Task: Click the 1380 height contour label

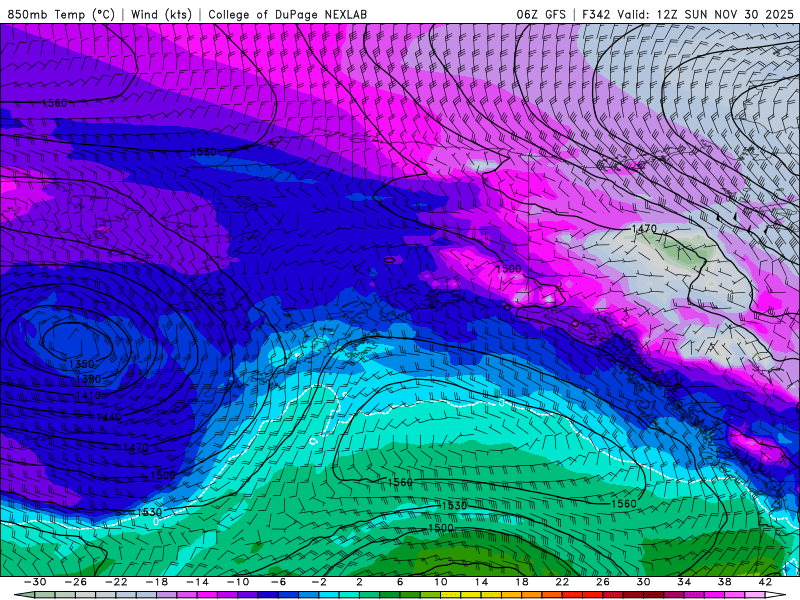Action: tap(91, 379)
